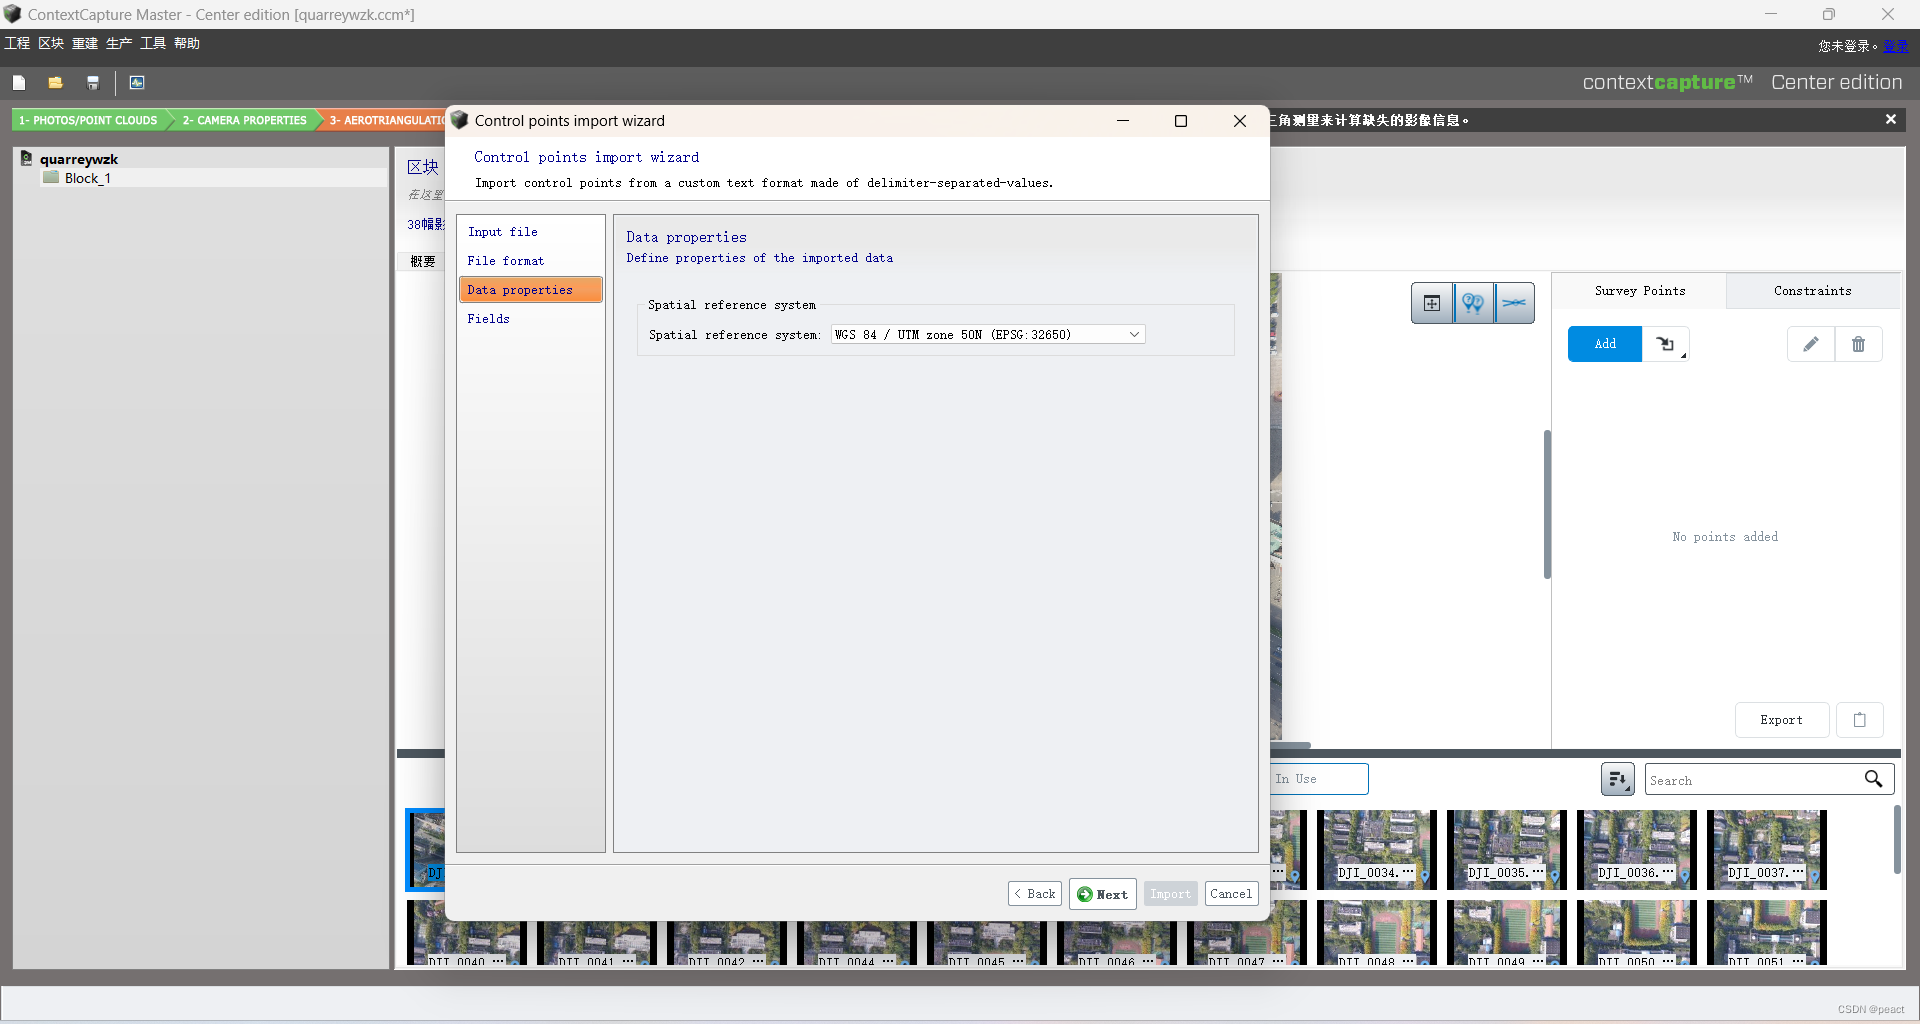Open the import options next to Add
Screen dimensions: 1920x1024
(x=1667, y=344)
